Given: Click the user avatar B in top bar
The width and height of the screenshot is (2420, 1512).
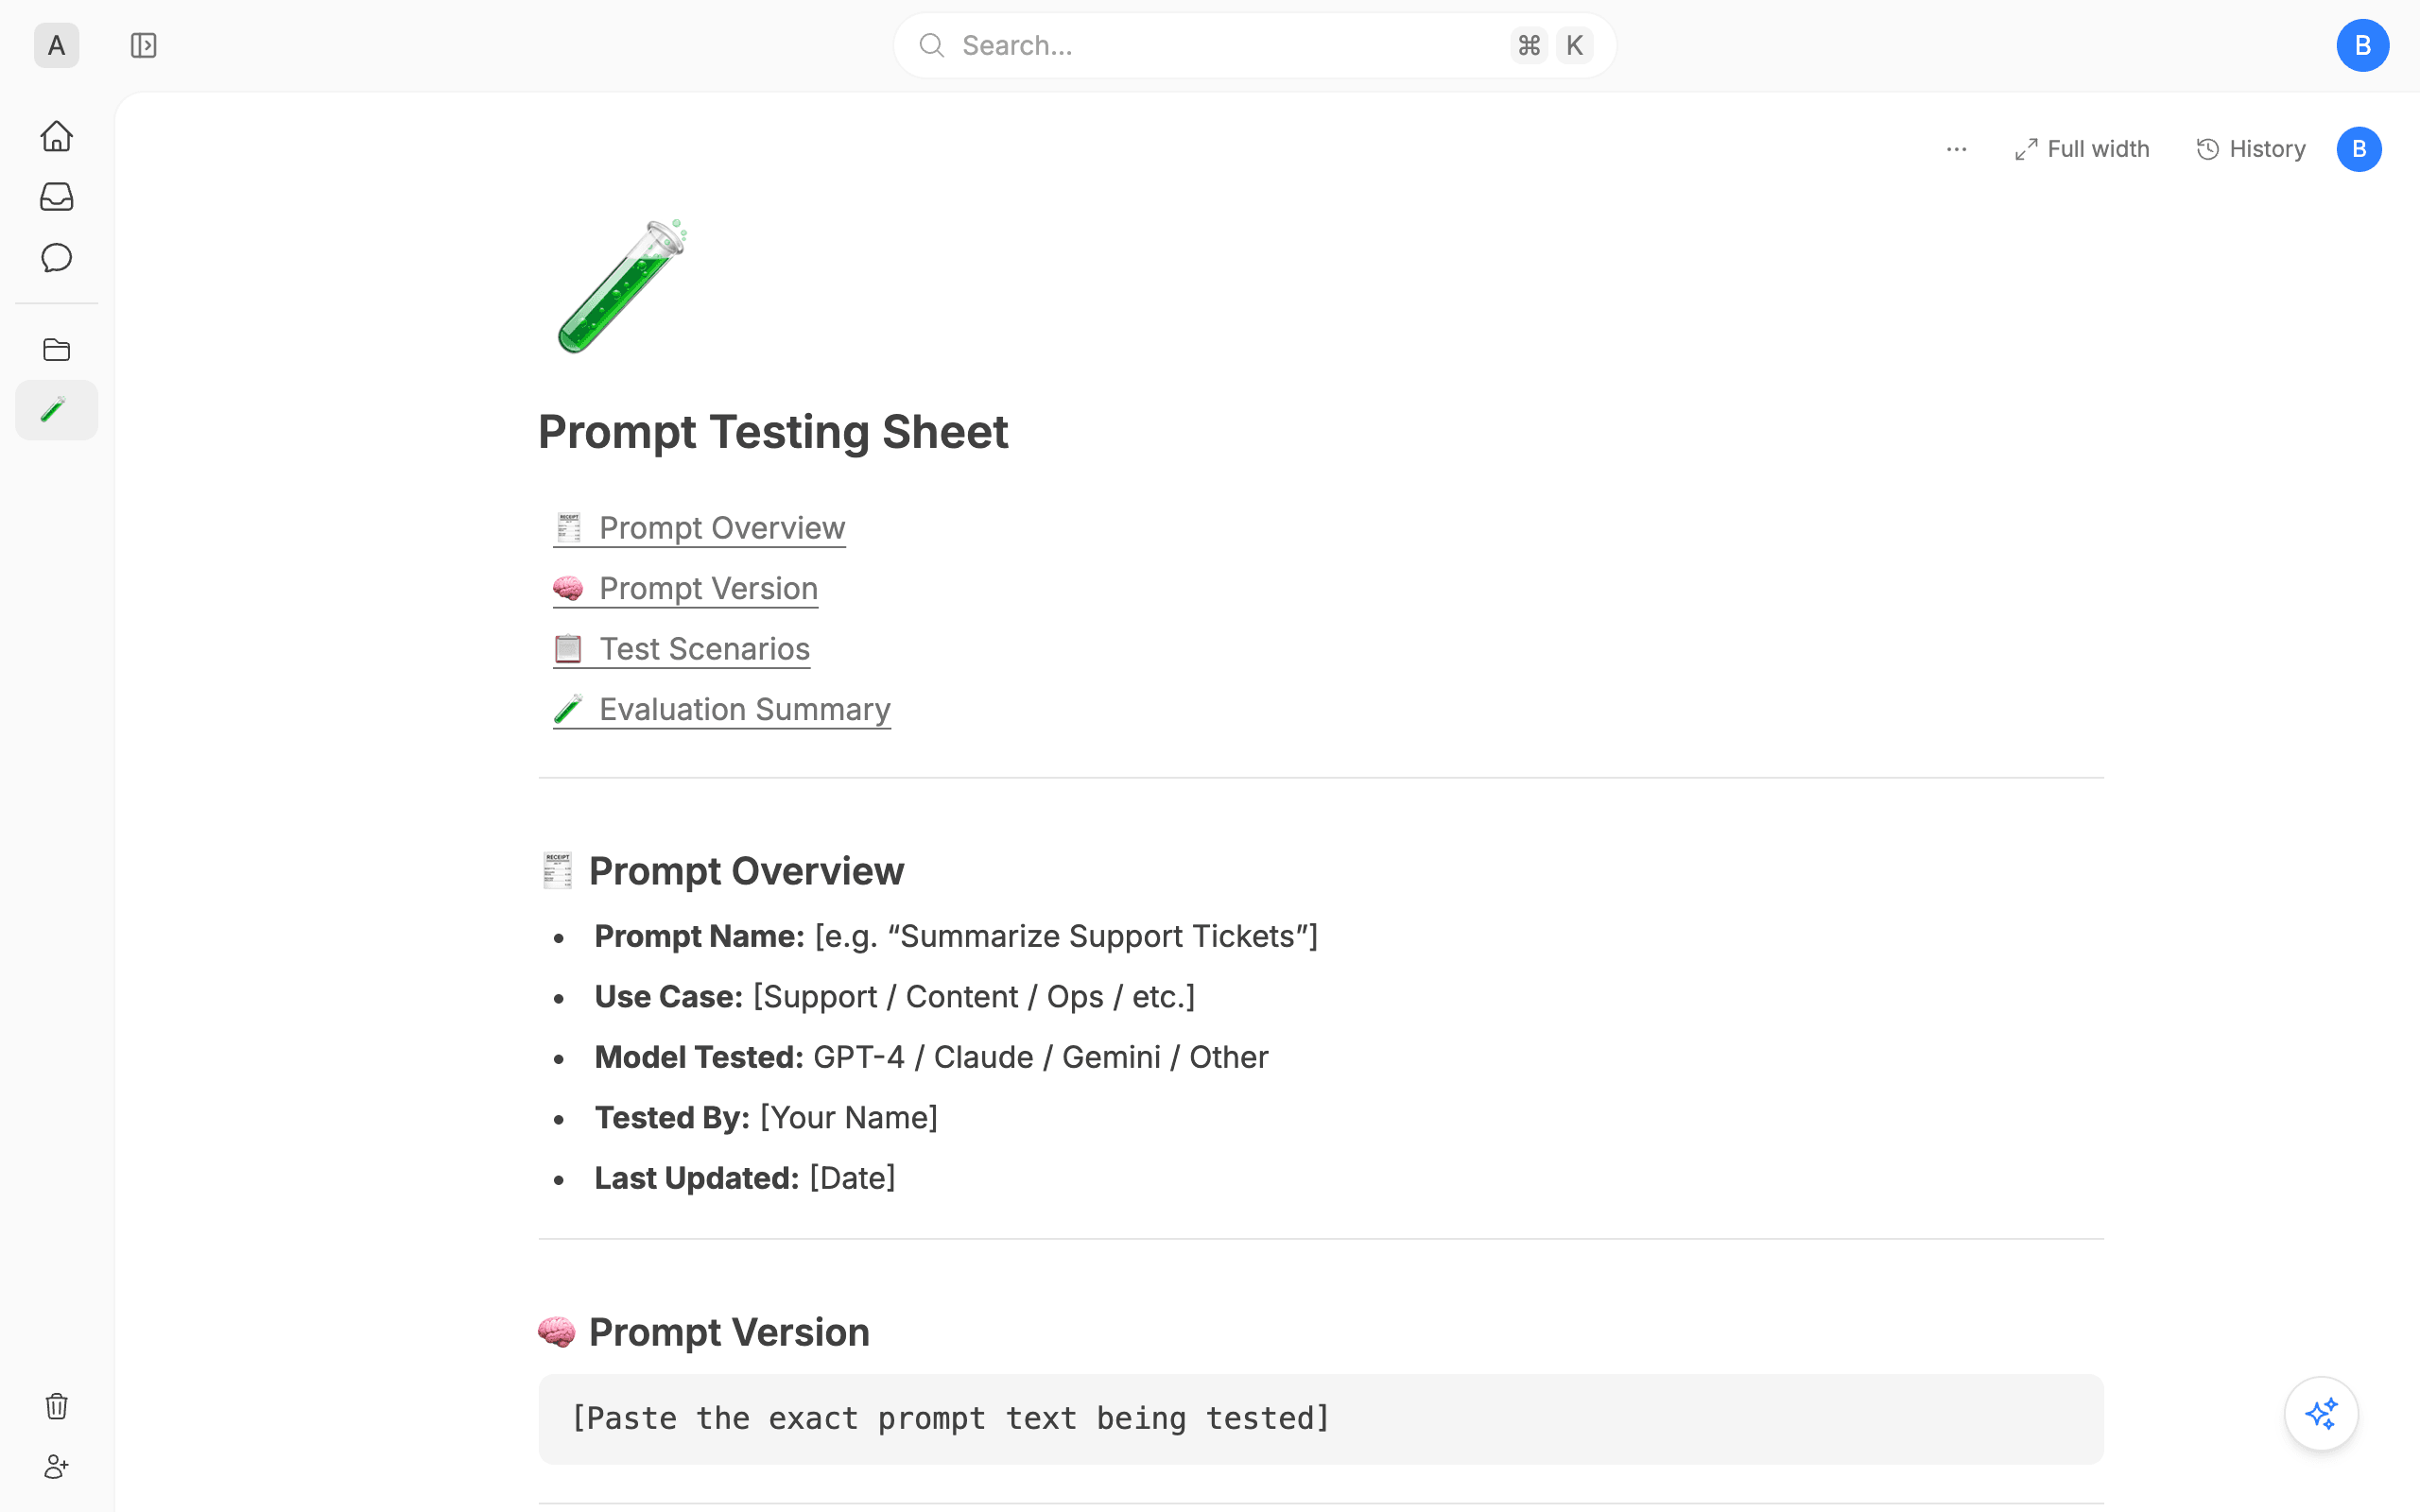Looking at the screenshot, I should [2363, 45].
